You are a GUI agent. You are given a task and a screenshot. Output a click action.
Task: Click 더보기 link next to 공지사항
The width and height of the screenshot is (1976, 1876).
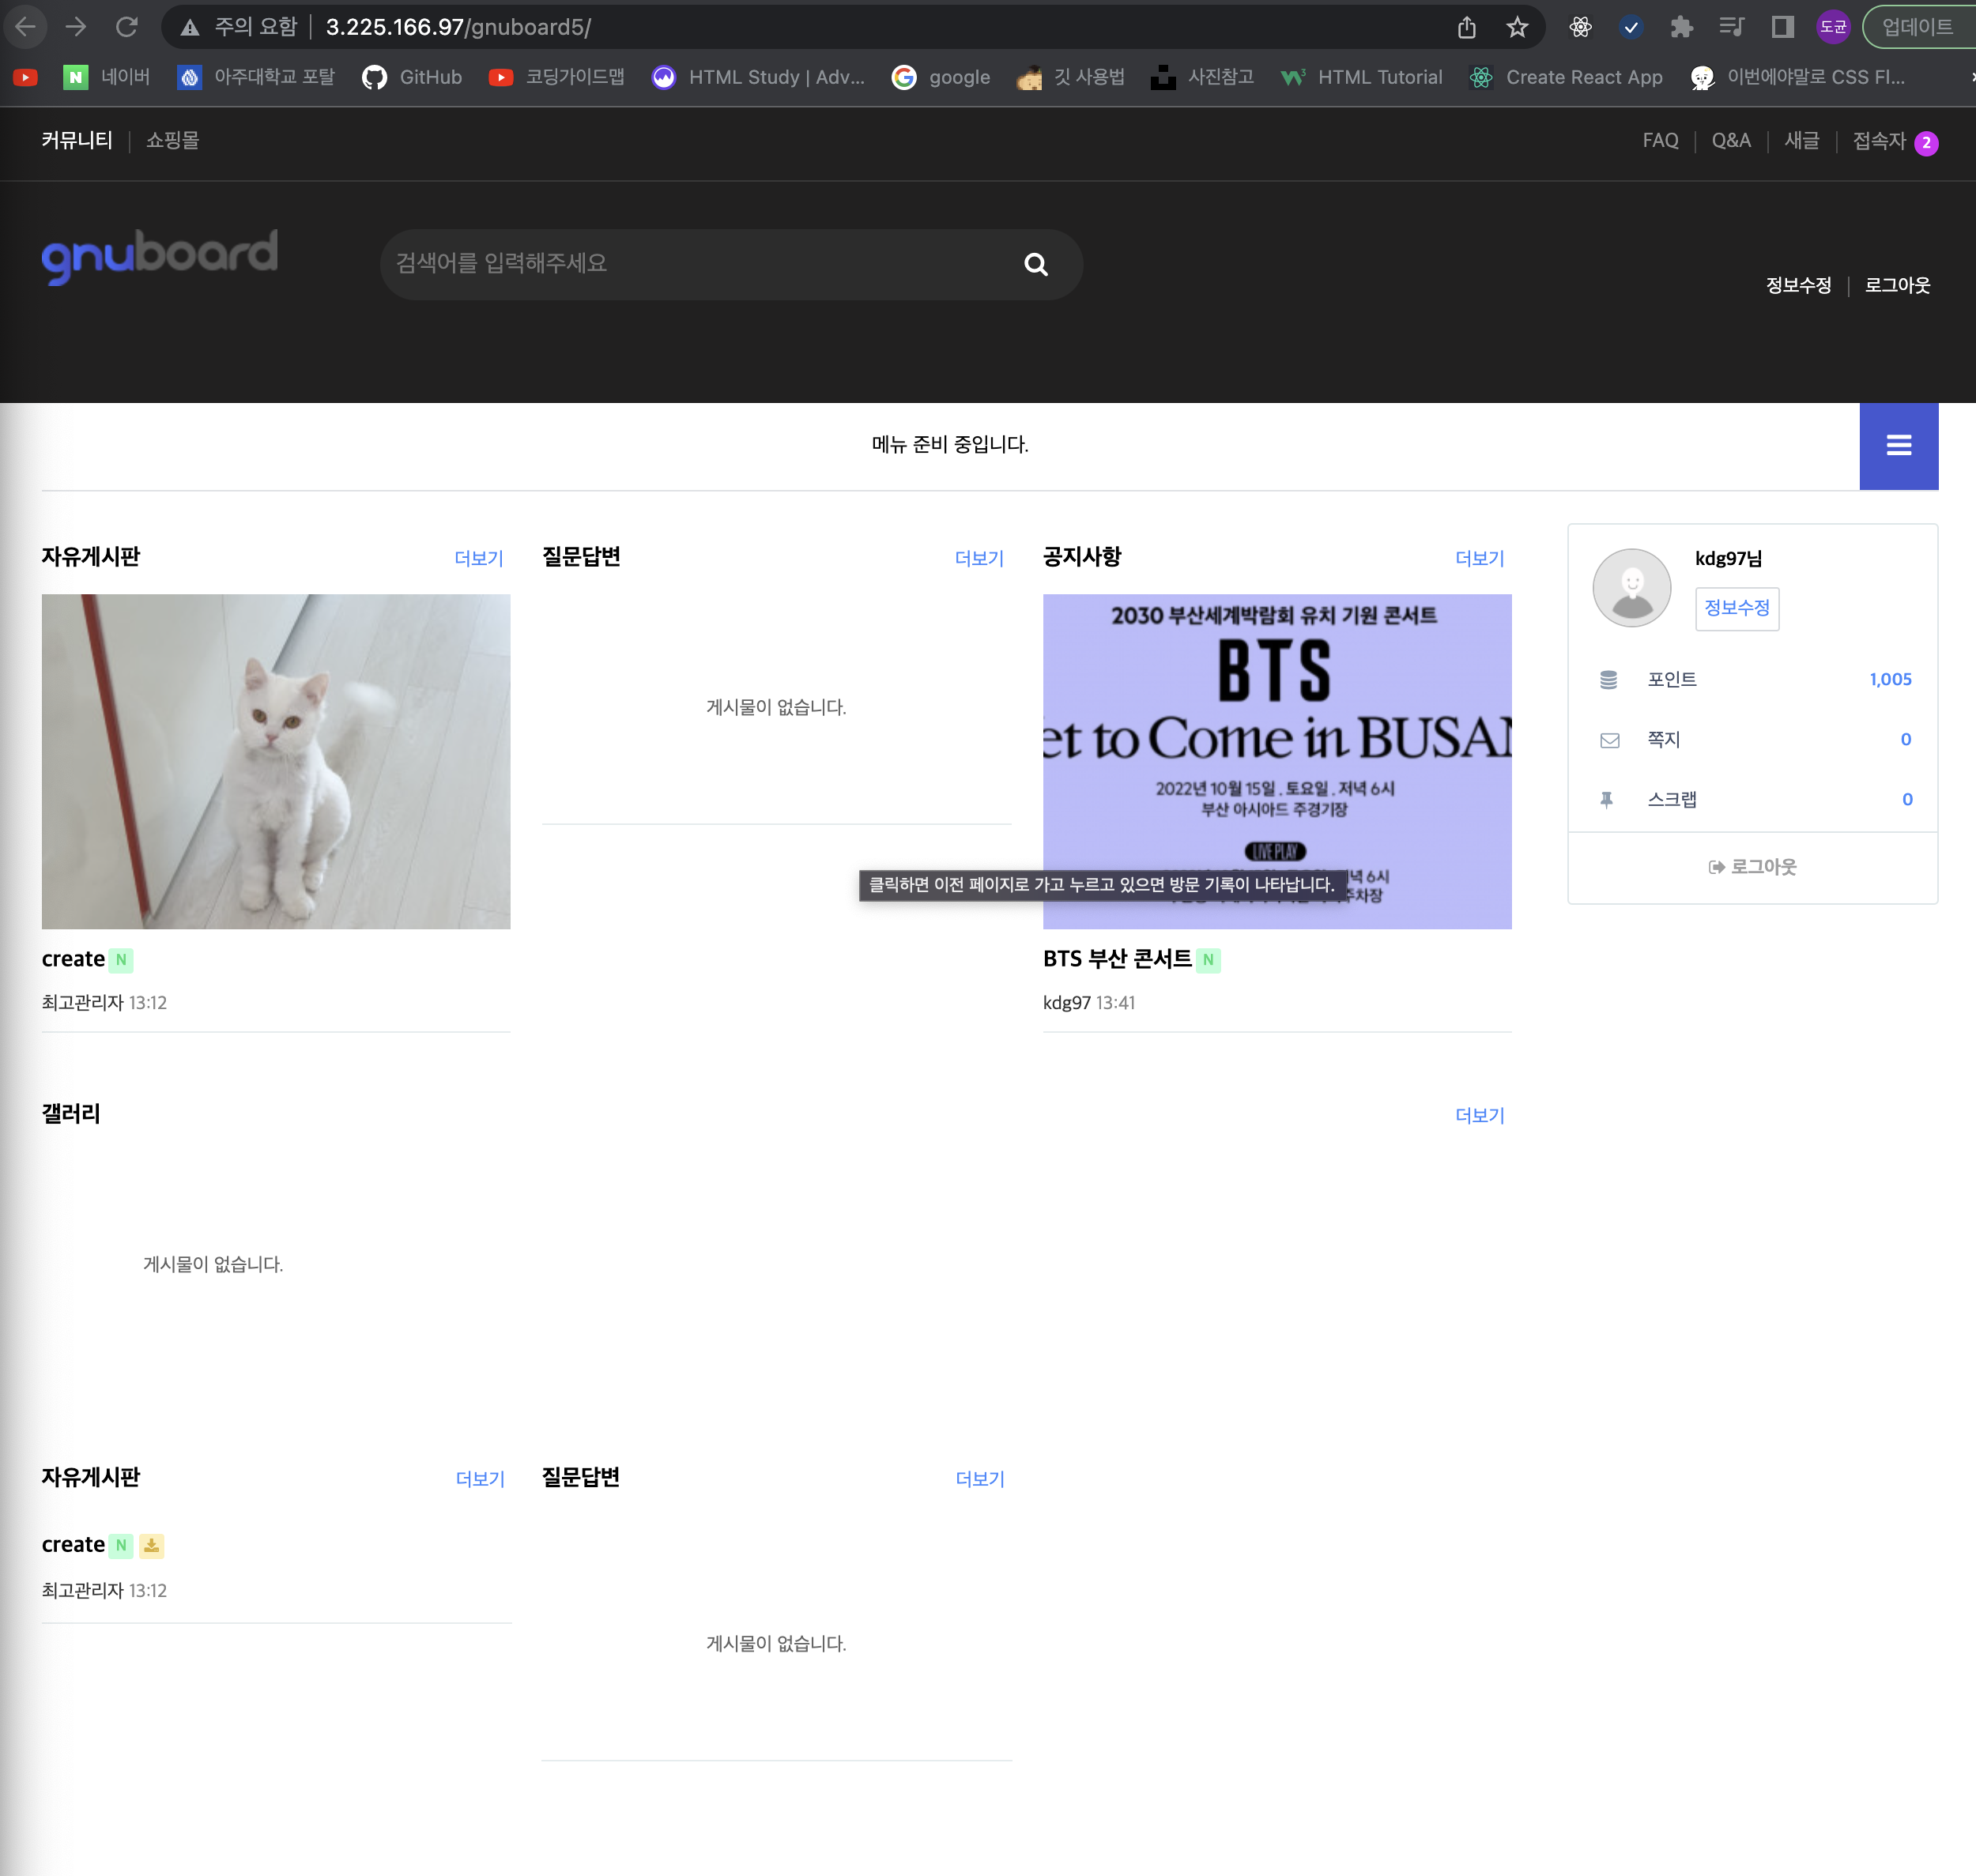coord(1479,558)
